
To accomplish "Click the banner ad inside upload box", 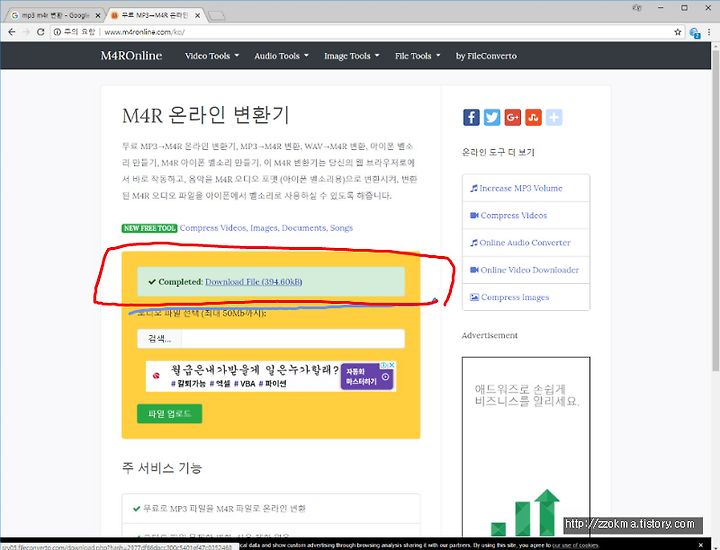I will point(270,376).
